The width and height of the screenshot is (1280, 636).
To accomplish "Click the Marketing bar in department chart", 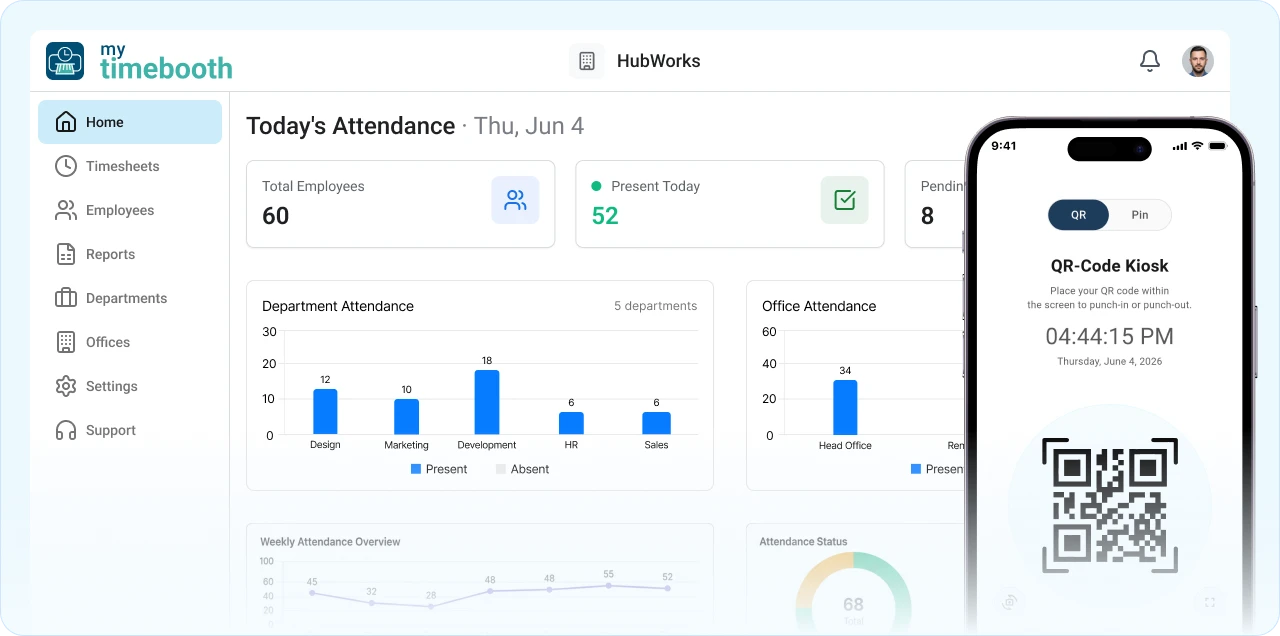I will point(406,416).
